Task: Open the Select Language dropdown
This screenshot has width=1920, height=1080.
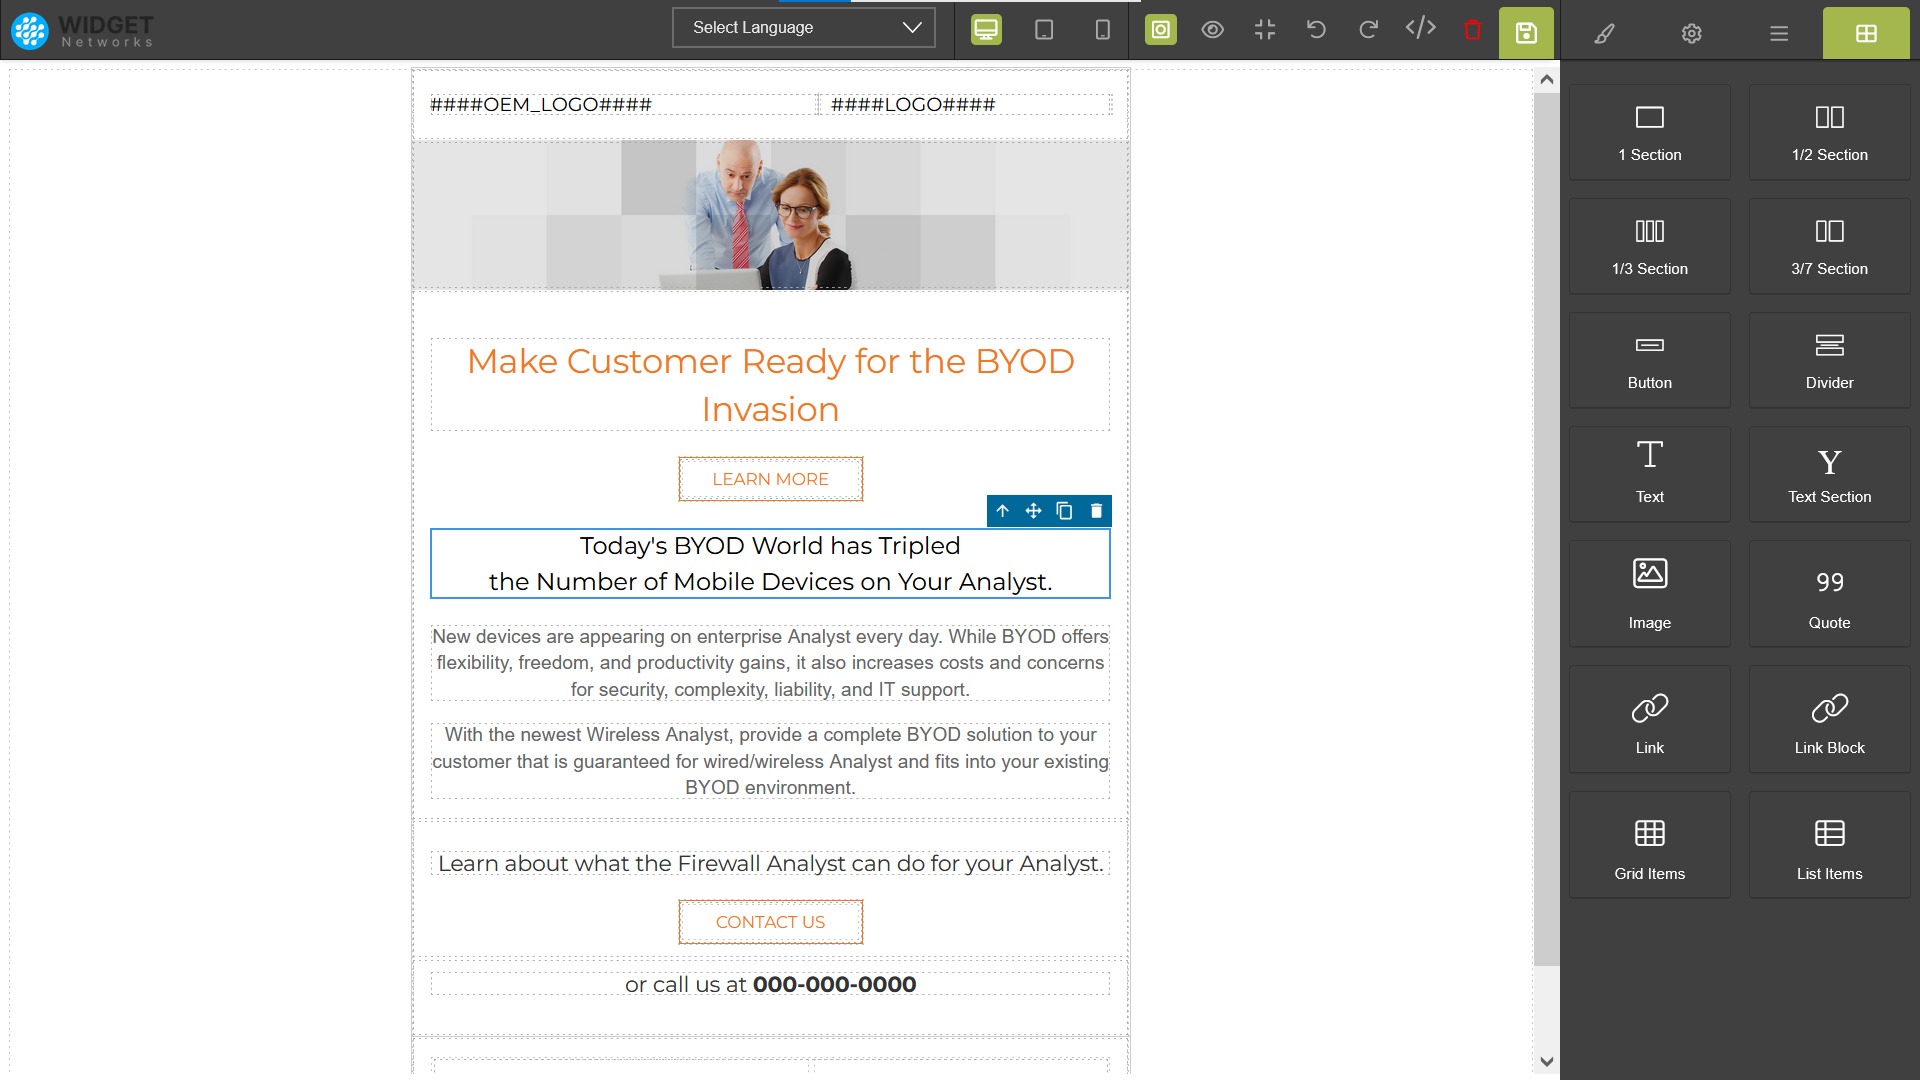Action: [x=804, y=28]
